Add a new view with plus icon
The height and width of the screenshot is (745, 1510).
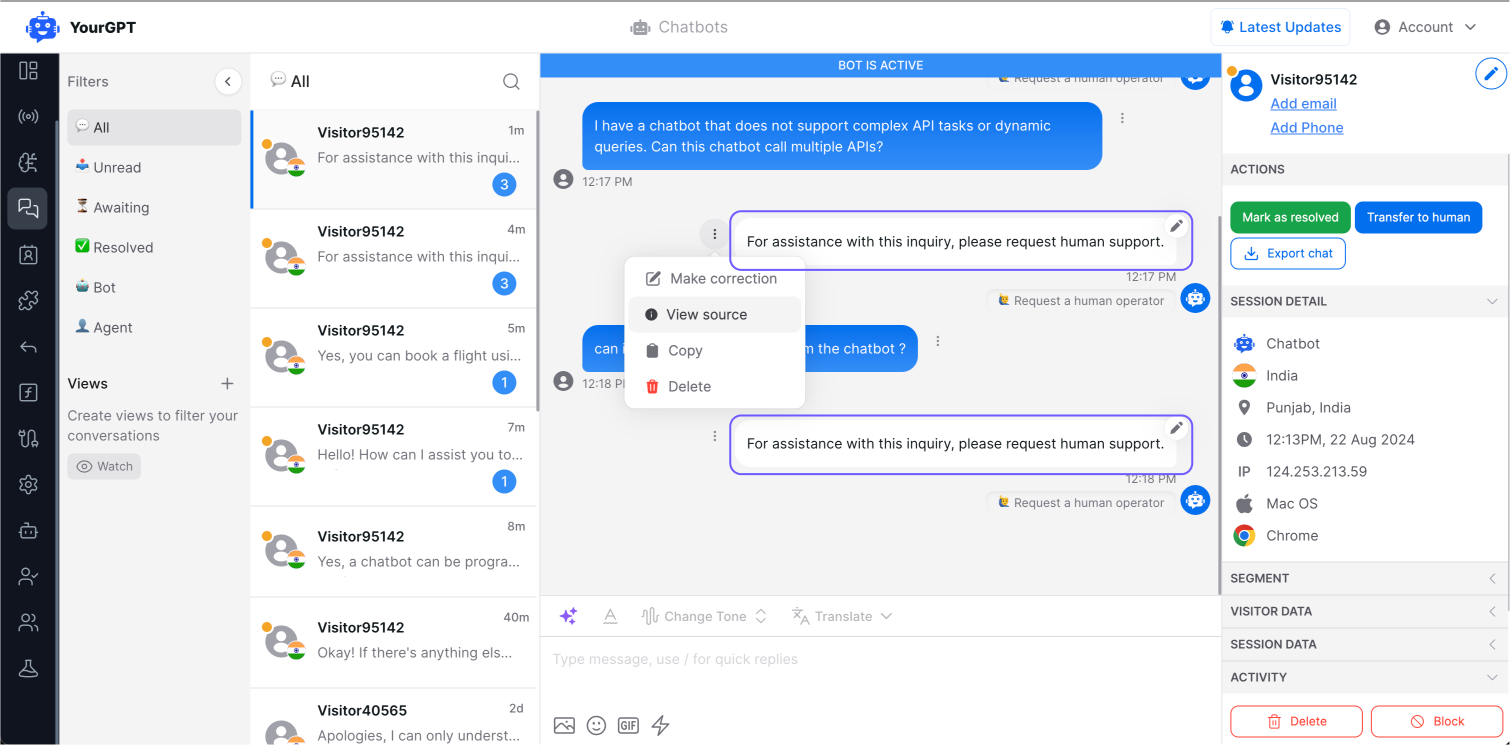(x=227, y=384)
